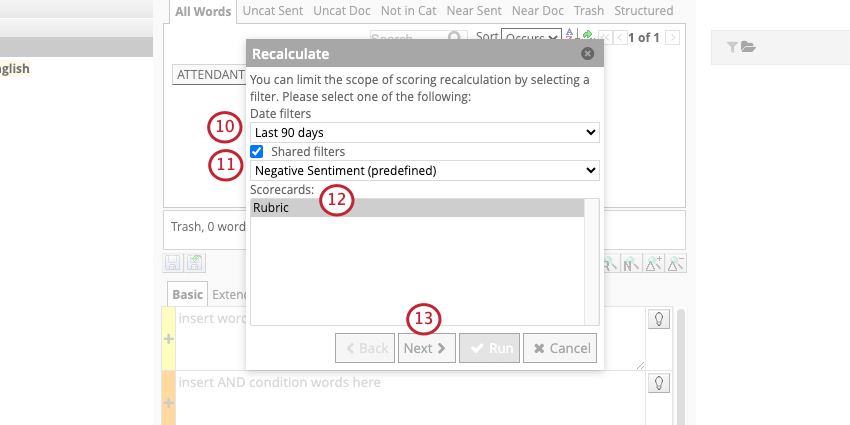Screen dimensions: 850x425
Task: Click the filter funnel folder icon
Action: [741, 47]
